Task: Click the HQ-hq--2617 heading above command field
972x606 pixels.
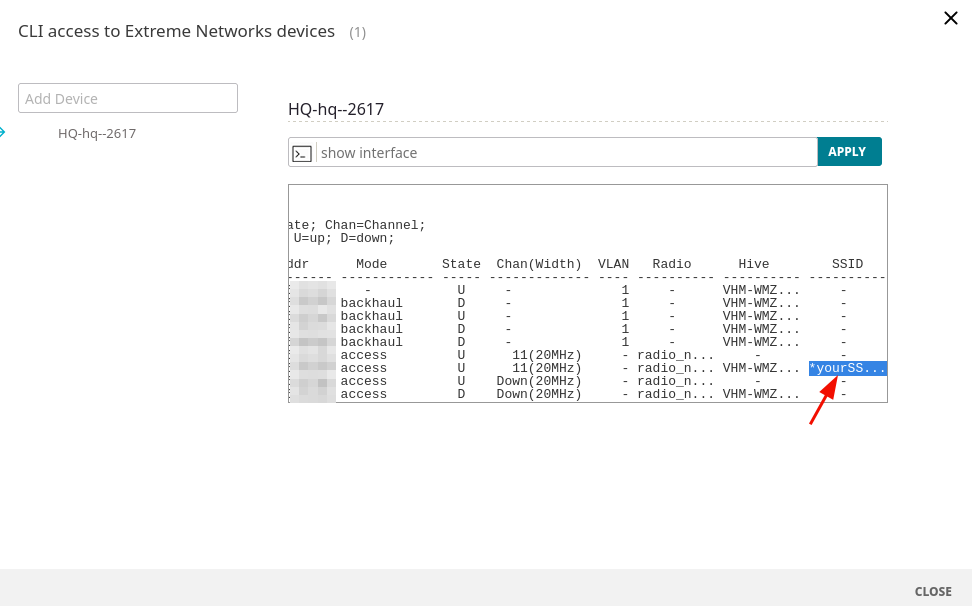Action: [x=336, y=109]
